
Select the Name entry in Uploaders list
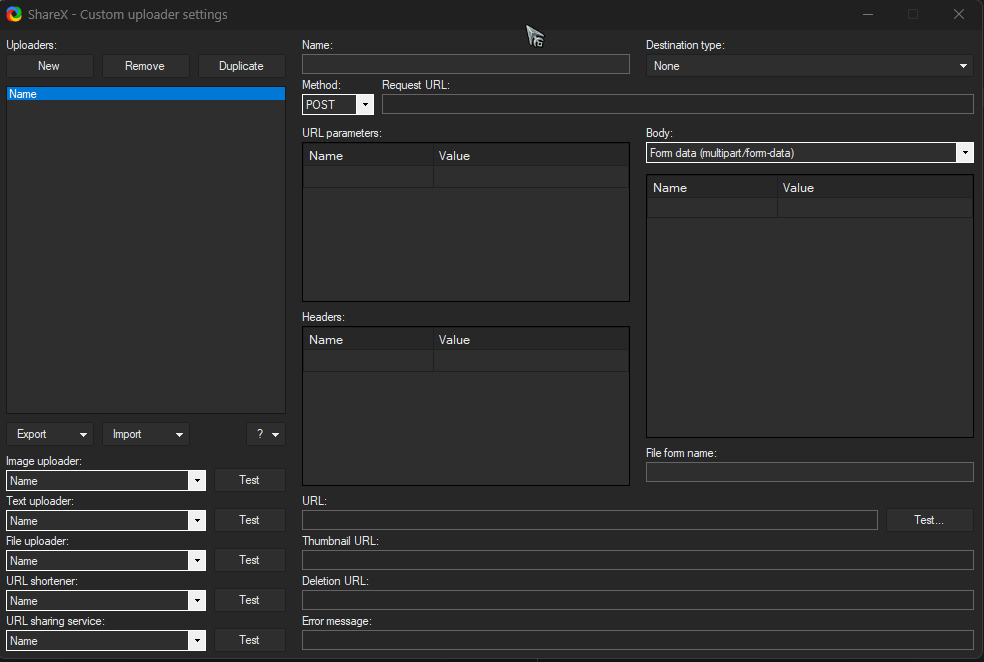point(145,94)
